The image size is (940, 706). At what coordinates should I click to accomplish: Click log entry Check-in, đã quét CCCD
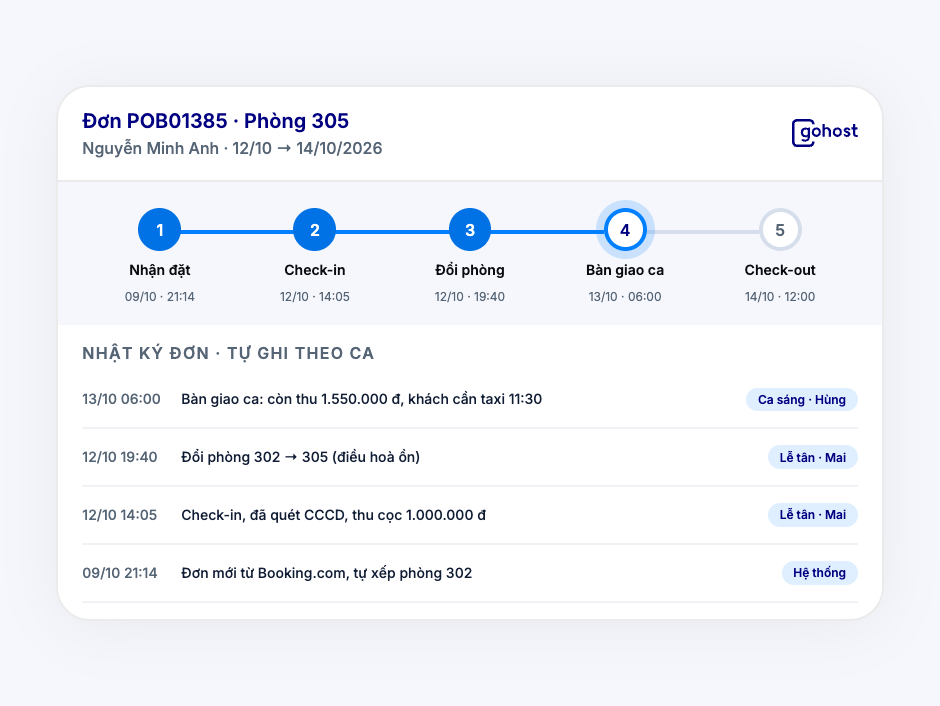(333, 515)
